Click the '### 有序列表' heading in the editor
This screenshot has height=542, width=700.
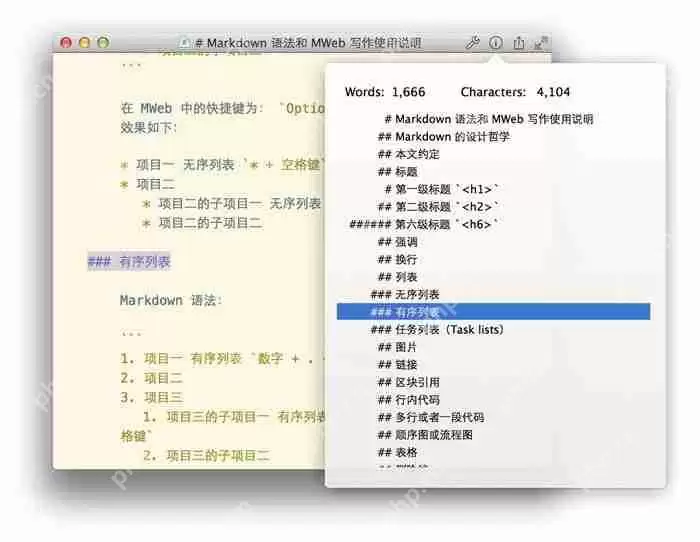point(129,262)
